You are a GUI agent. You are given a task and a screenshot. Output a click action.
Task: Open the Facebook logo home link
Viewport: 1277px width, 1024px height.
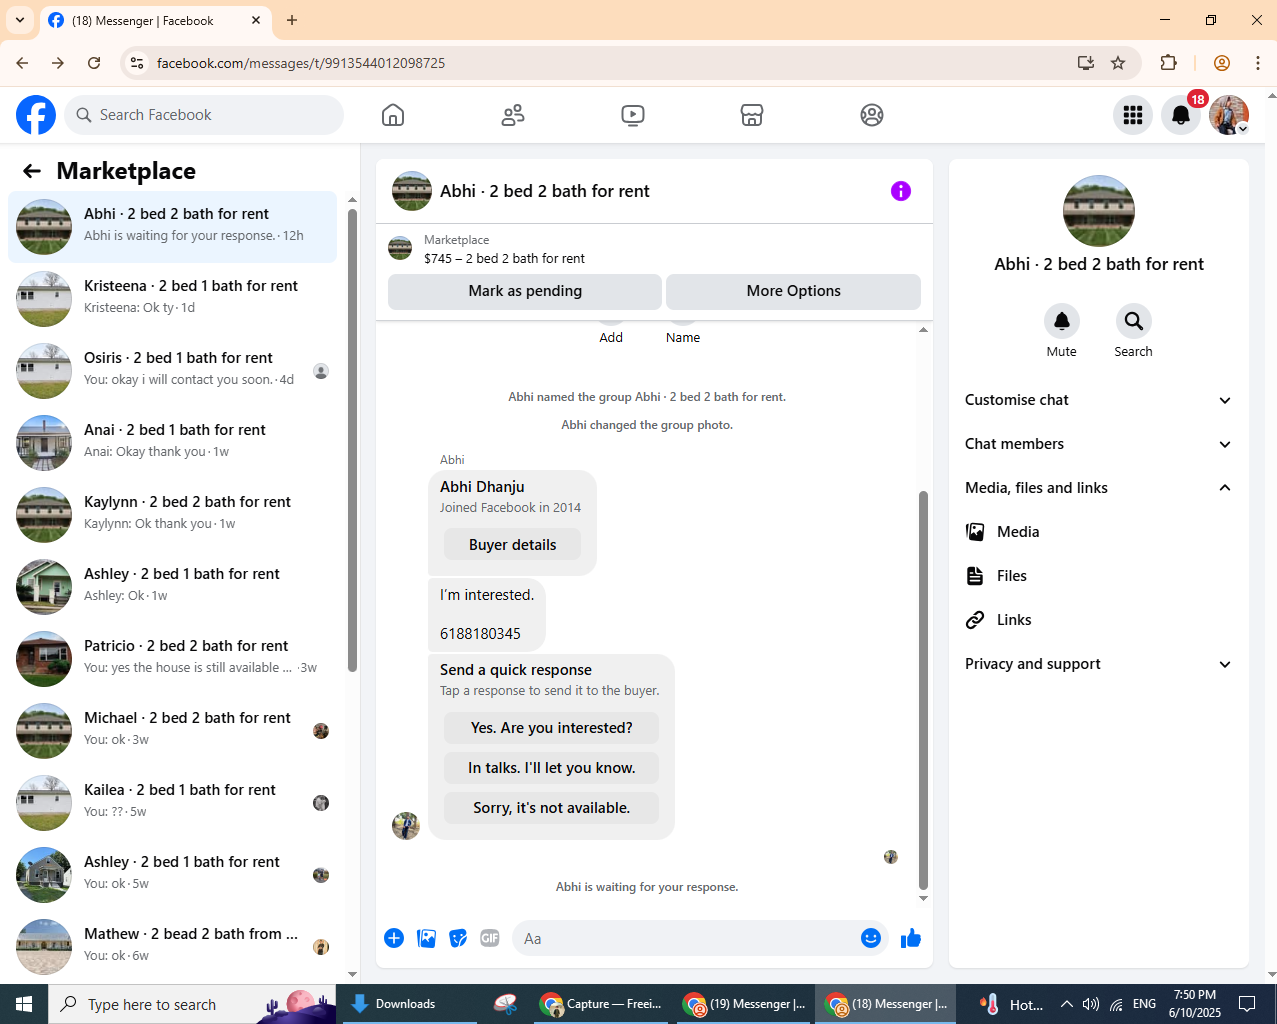(36, 115)
